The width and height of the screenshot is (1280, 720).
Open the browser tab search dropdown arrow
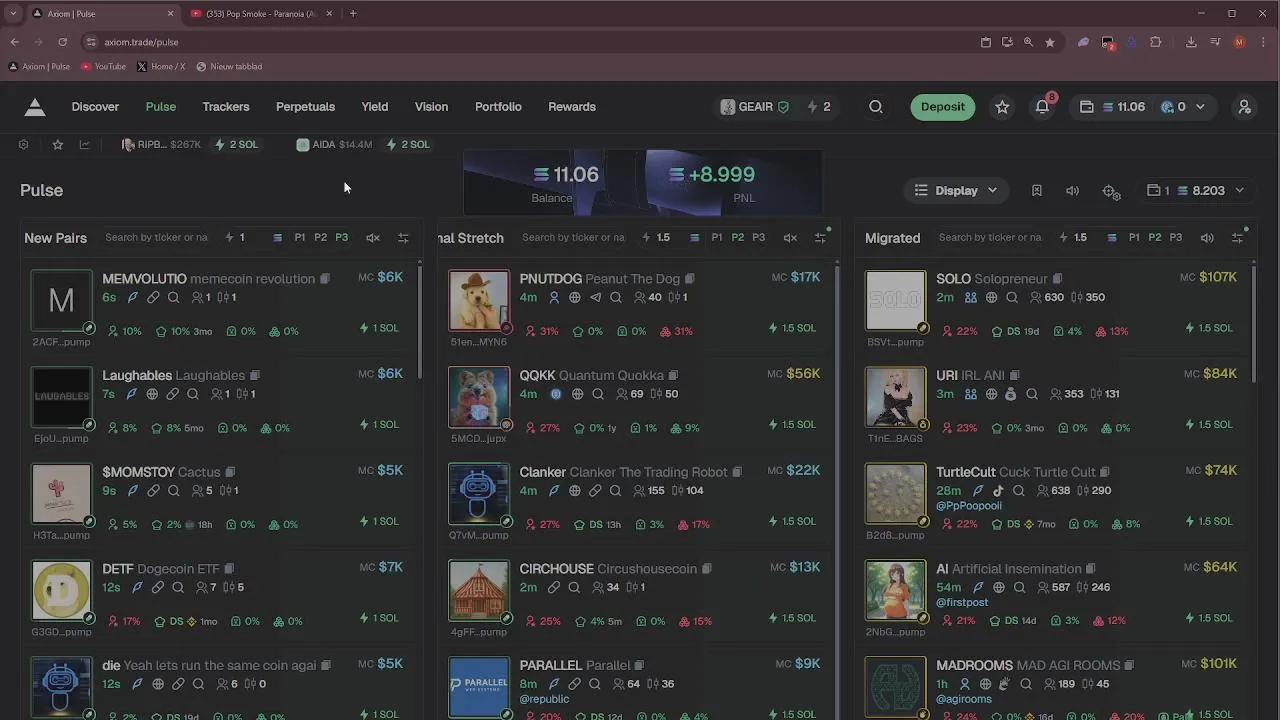click(13, 14)
